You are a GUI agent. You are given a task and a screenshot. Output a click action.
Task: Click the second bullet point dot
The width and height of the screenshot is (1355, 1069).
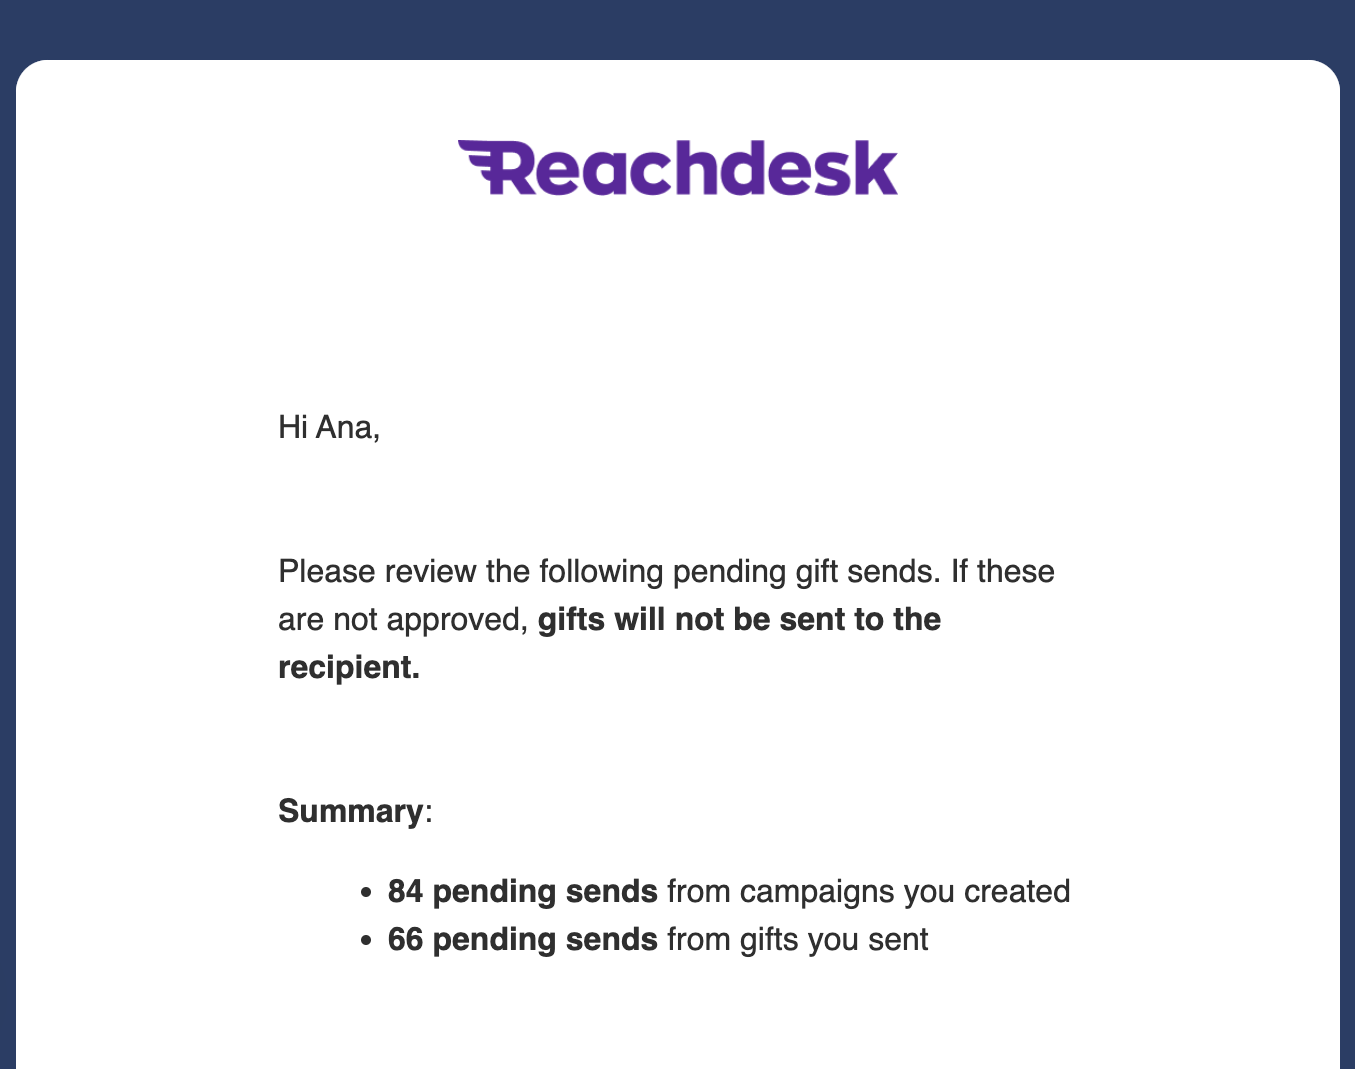pos(366,940)
